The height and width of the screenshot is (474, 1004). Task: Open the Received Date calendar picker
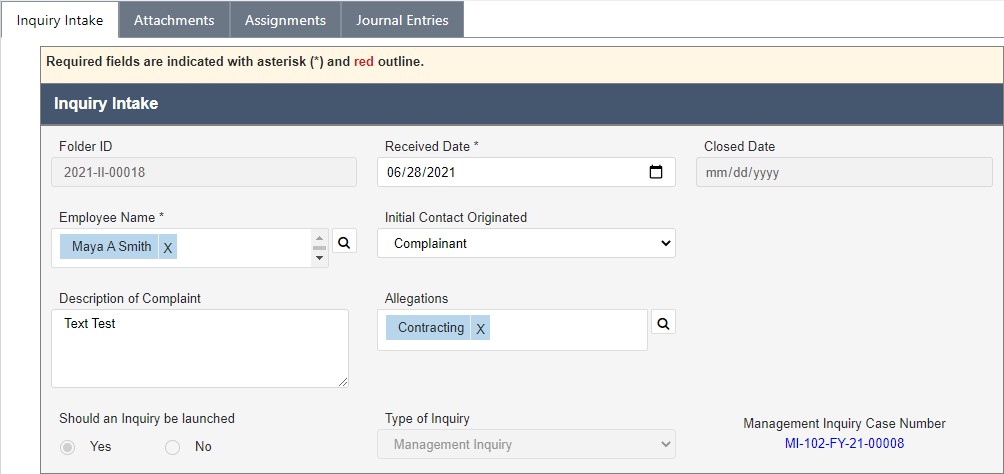(x=656, y=172)
